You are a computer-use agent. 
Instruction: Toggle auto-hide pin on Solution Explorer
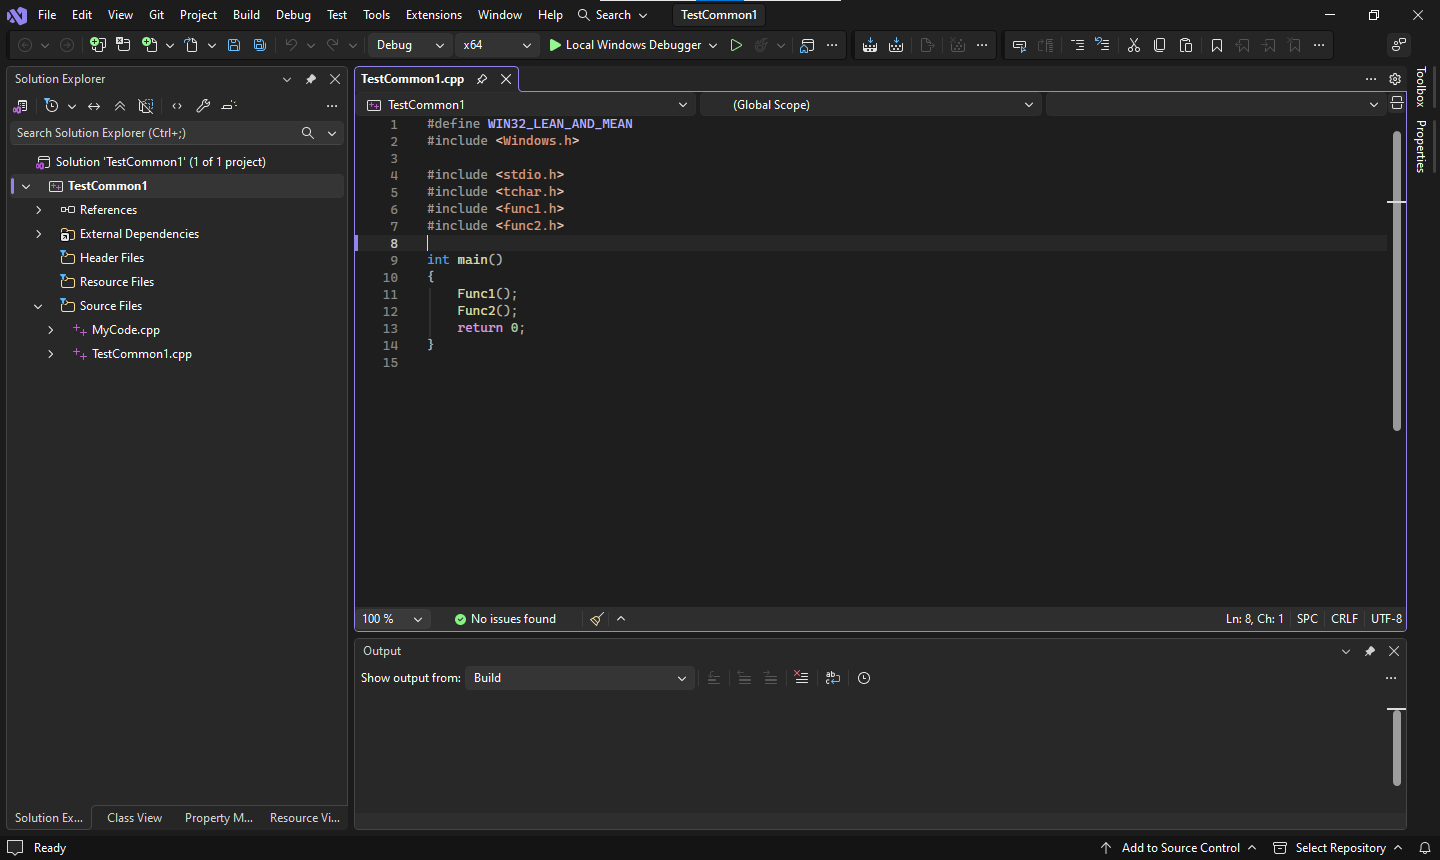(311, 79)
